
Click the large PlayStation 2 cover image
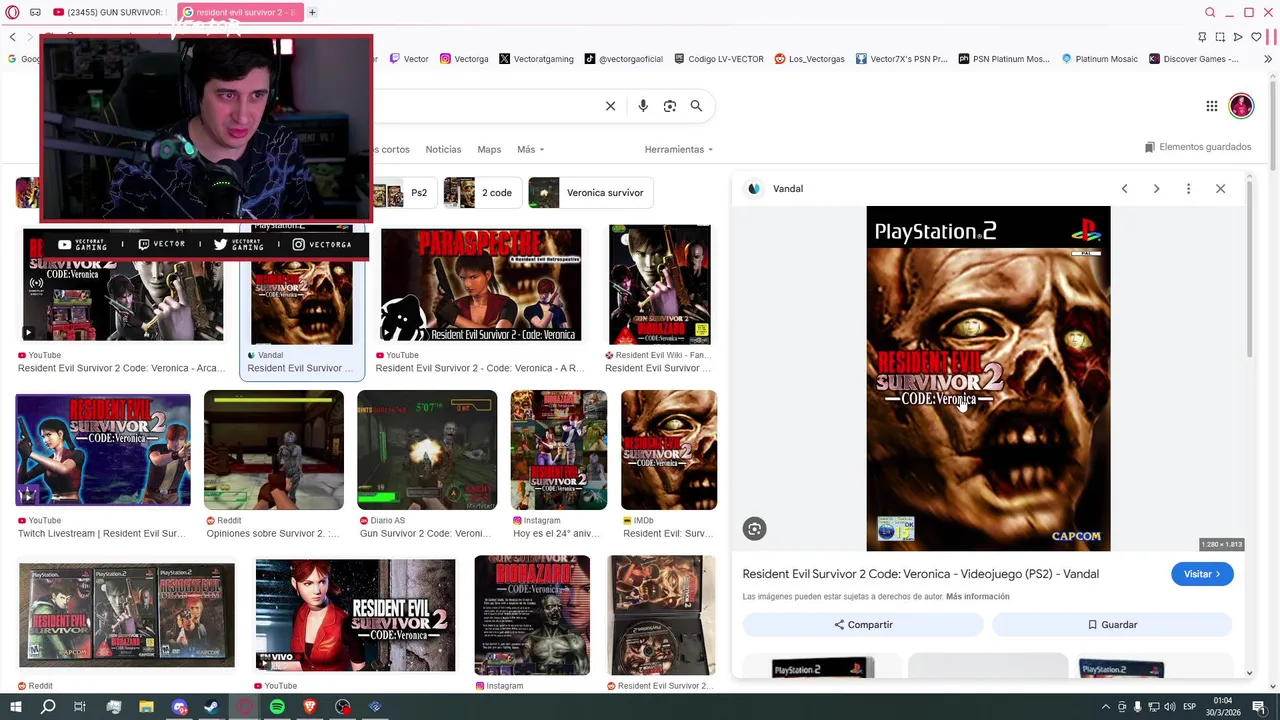[x=988, y=378]
